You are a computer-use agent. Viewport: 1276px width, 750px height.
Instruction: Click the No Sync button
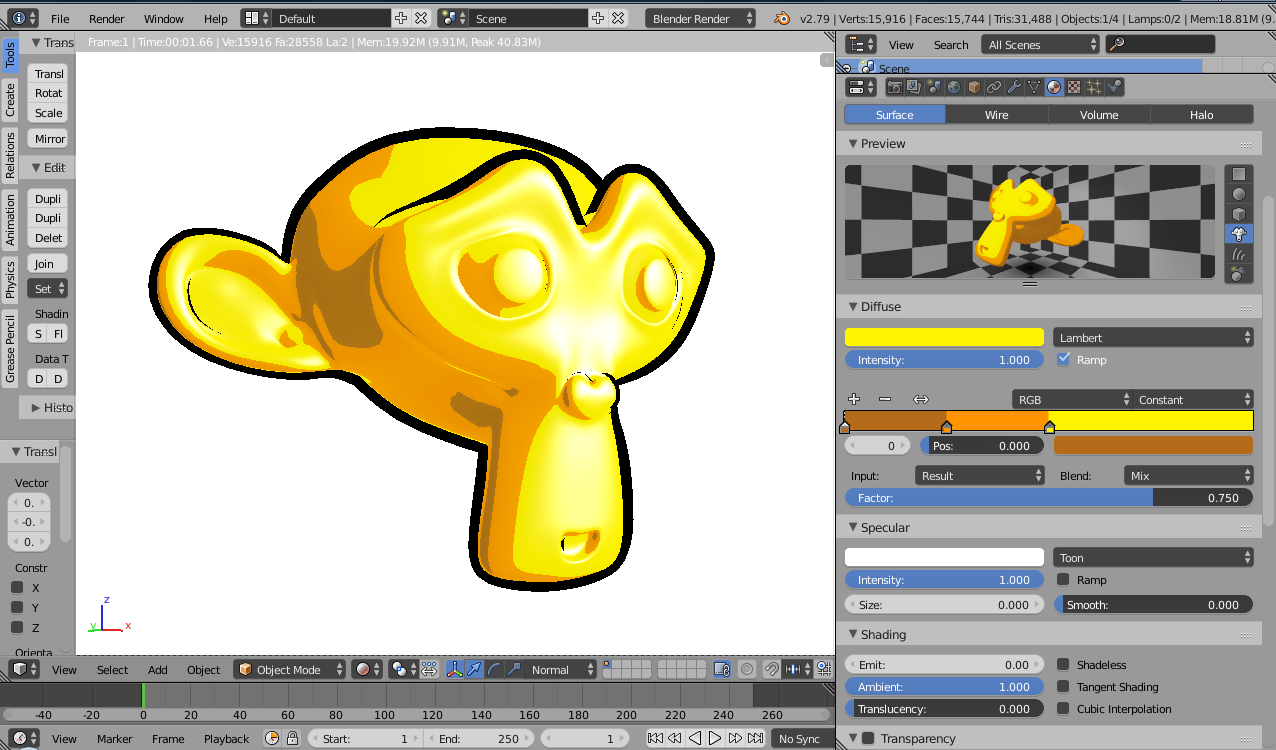(800, 738)
